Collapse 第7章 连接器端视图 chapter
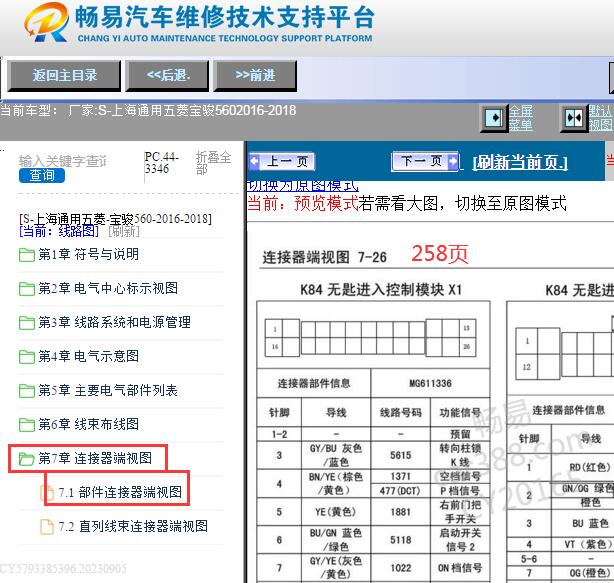This screenshot has height=583, width=614. coord(95,458)
